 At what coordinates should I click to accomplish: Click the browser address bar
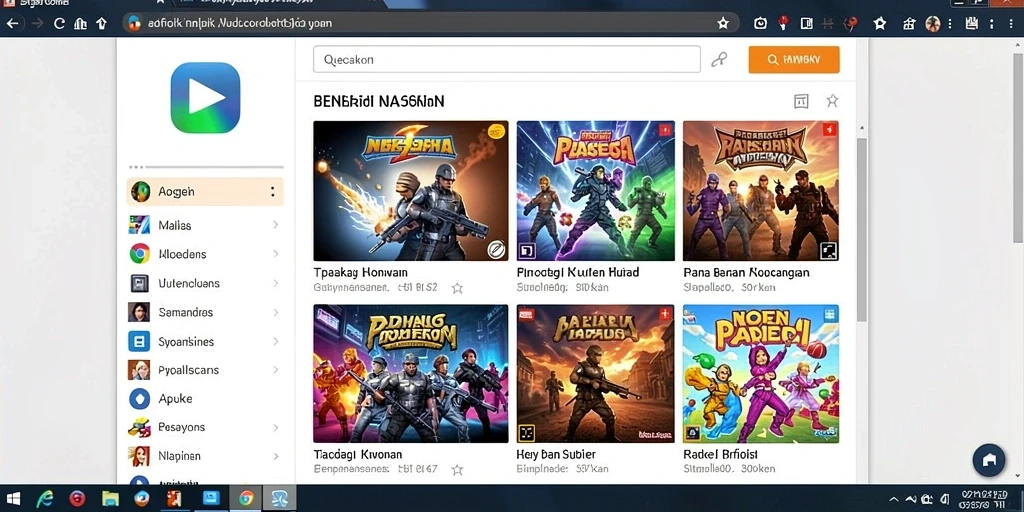[431, 24]
